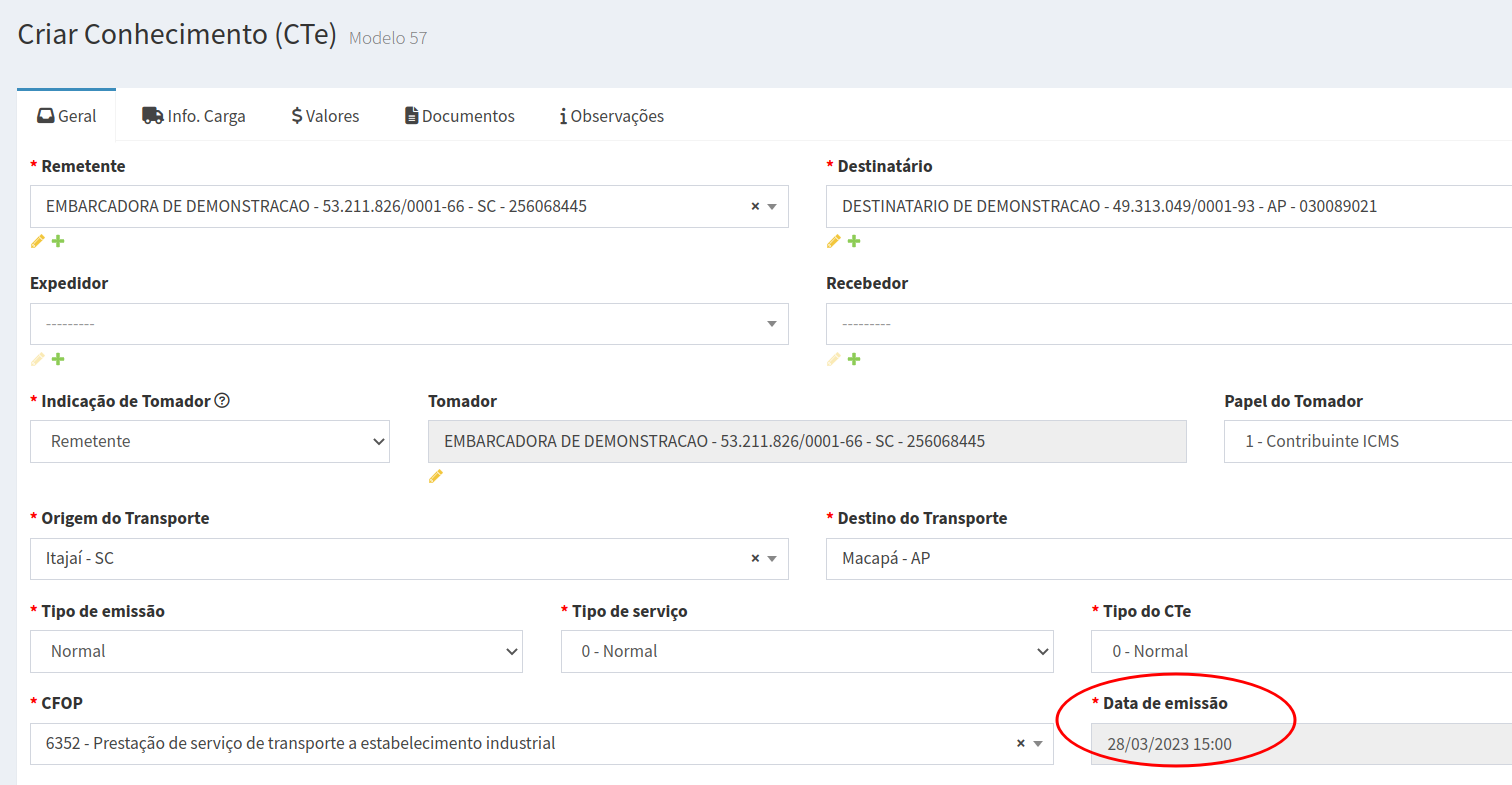Clear the selected CFOP value

coord(1020,743)
